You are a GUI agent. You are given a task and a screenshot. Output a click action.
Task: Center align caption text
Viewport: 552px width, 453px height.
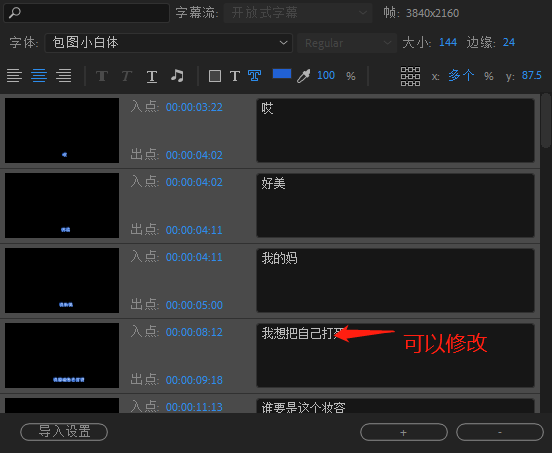[39, 75]
